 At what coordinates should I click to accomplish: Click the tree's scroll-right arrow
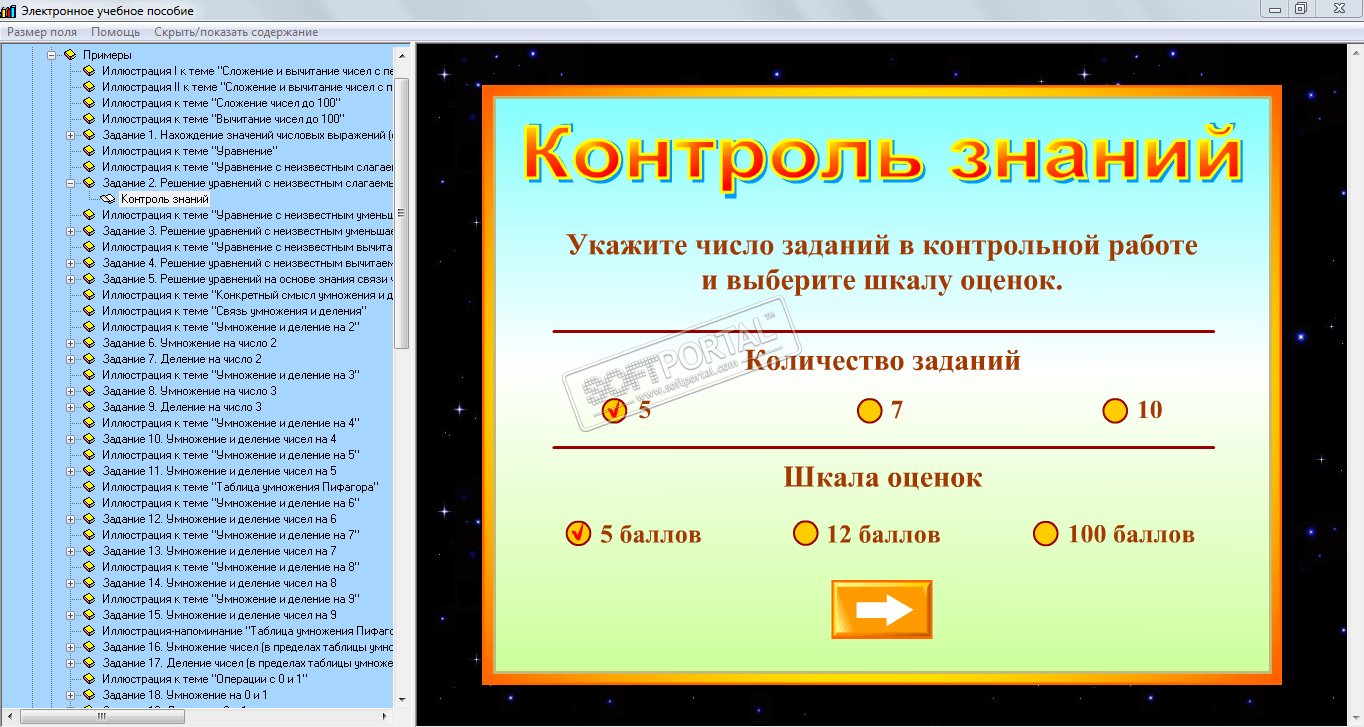(387, 716)
